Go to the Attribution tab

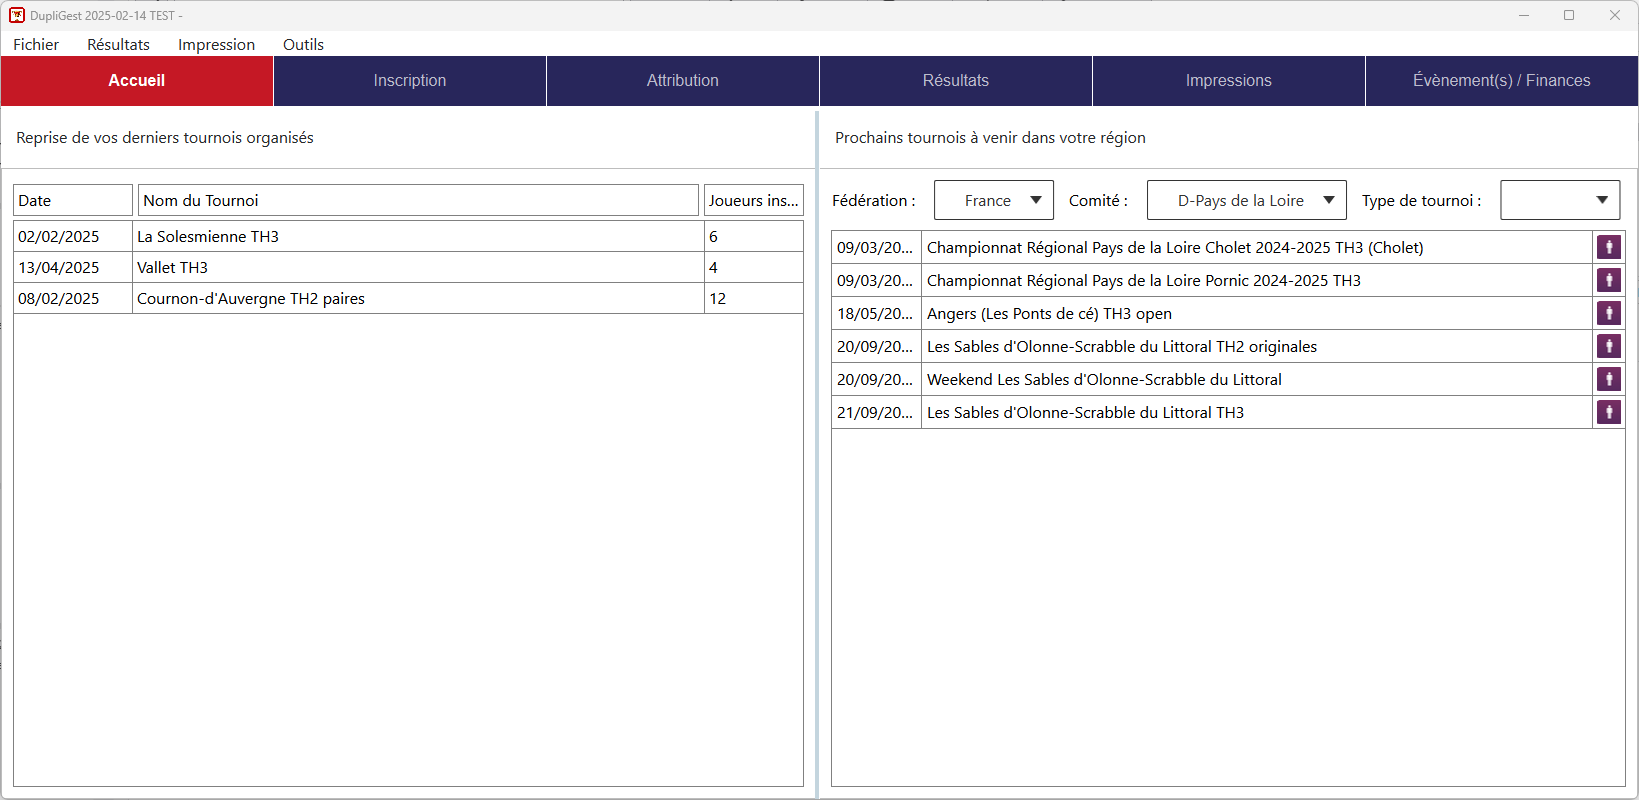click(683, 81)
